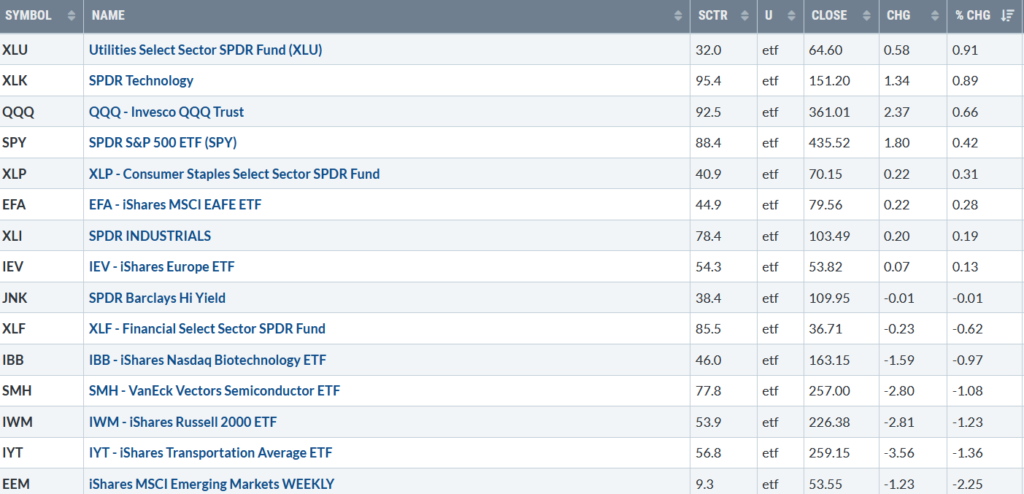
Task: Sort by the SCTR column arrows
Action: click(x=744, y=16)
